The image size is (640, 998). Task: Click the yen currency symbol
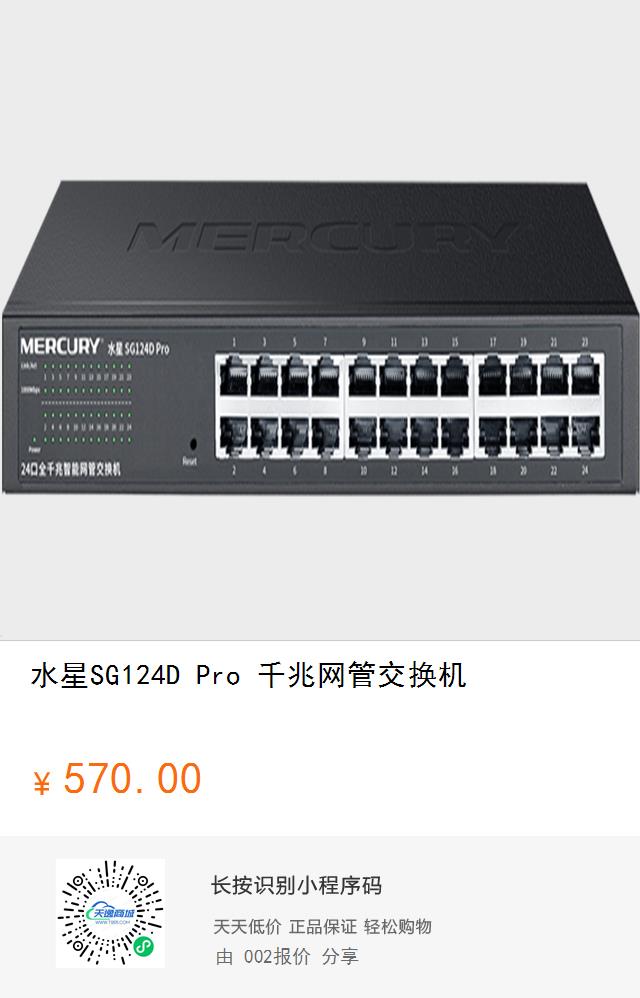[x=42, y=784]
